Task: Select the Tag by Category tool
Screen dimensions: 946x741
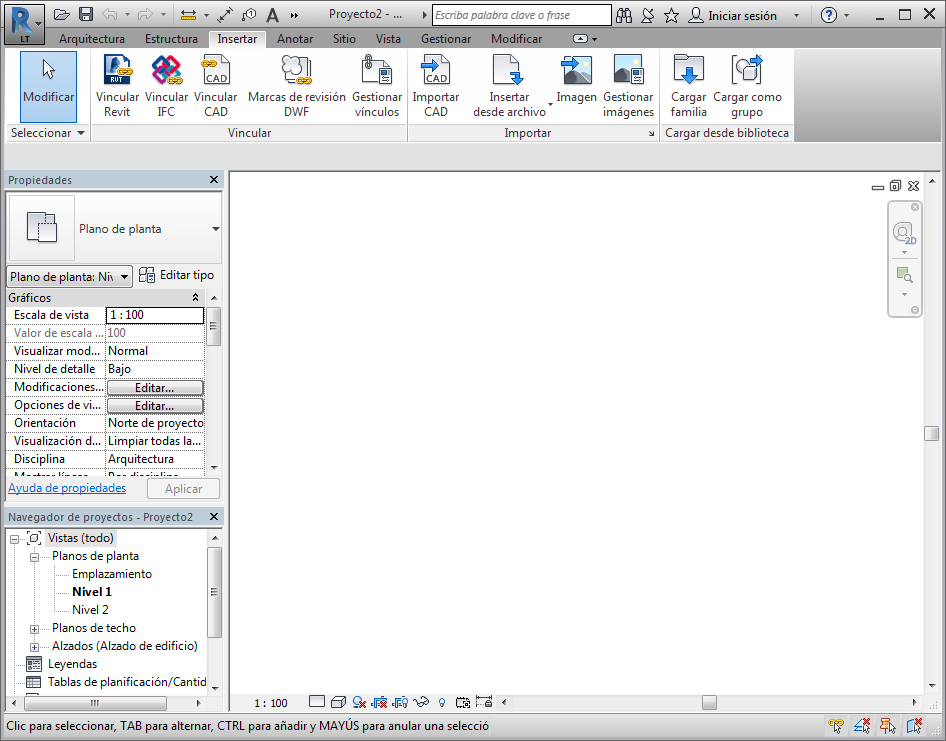Action: (x=249, y=15)
